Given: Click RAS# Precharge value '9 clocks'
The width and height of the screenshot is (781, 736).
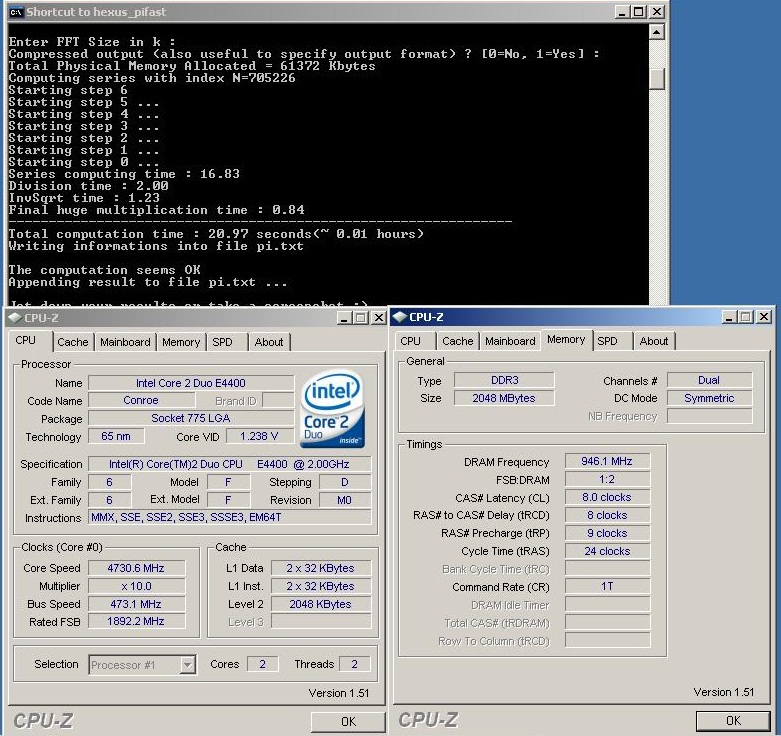Looking at the screenshot, I should coord(608,533).
